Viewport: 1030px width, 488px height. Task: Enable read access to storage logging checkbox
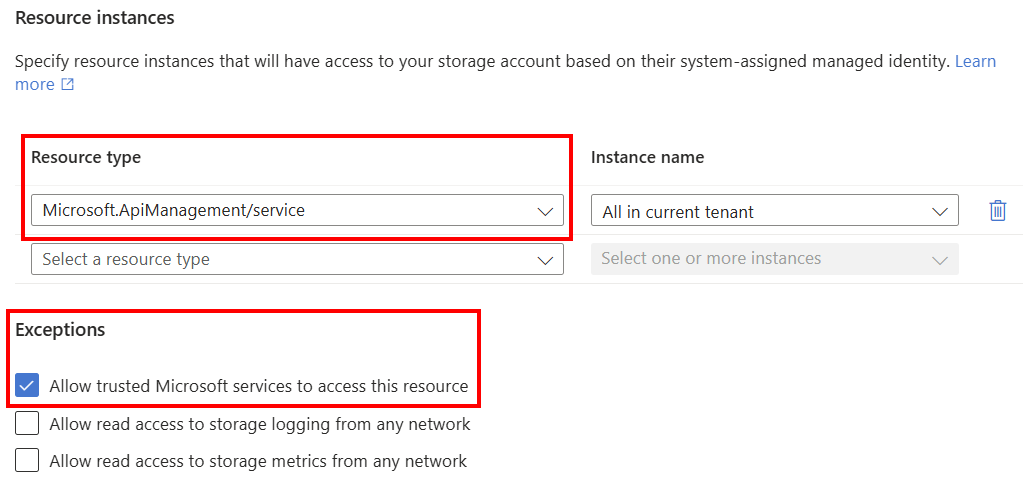click(28, 424)
